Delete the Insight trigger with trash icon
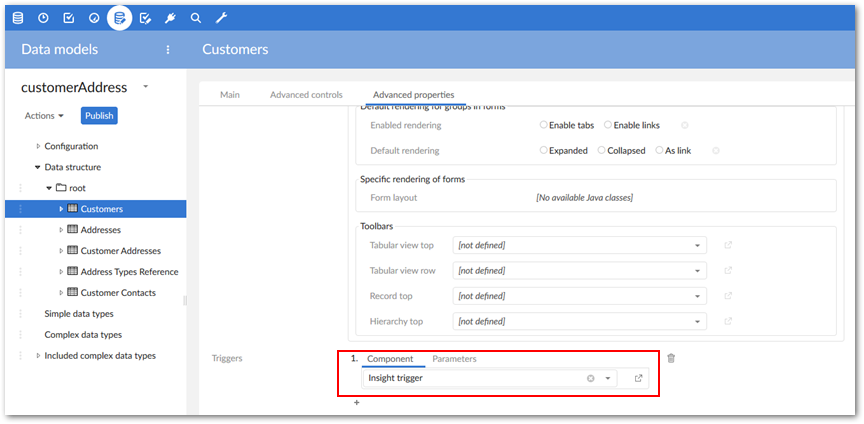864x424 pixels. click(x=671, y=358)
